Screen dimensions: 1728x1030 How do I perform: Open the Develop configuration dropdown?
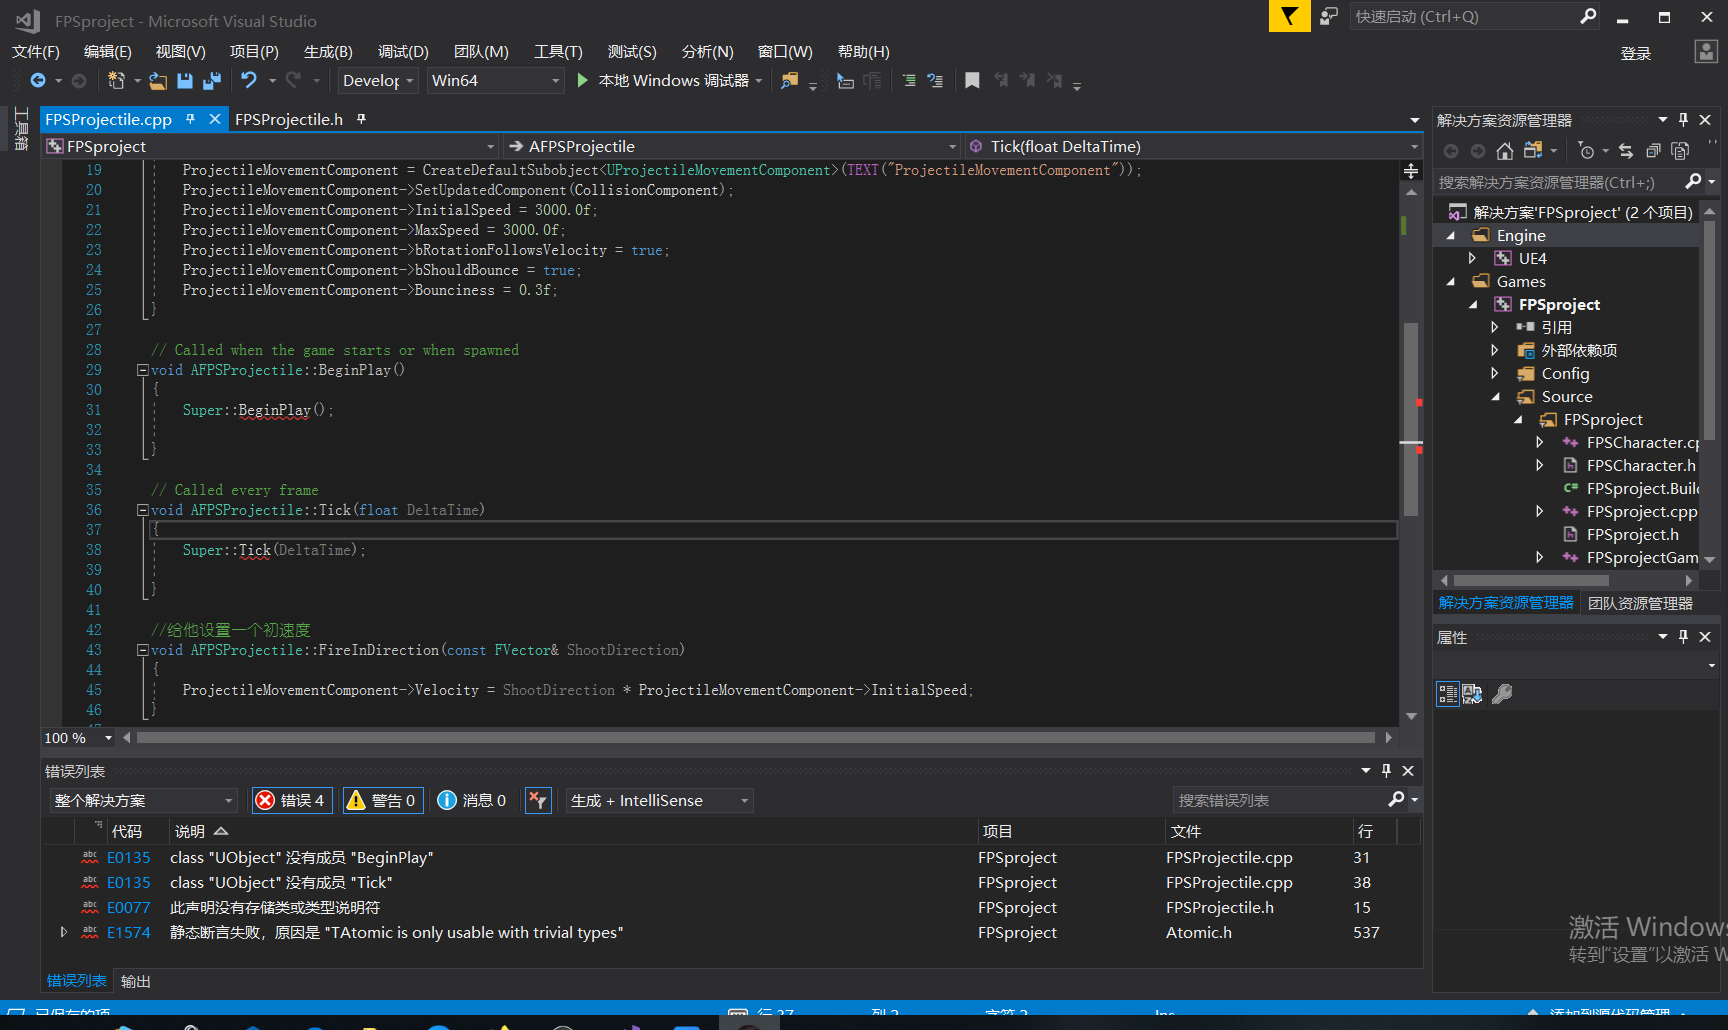[378, 80]
